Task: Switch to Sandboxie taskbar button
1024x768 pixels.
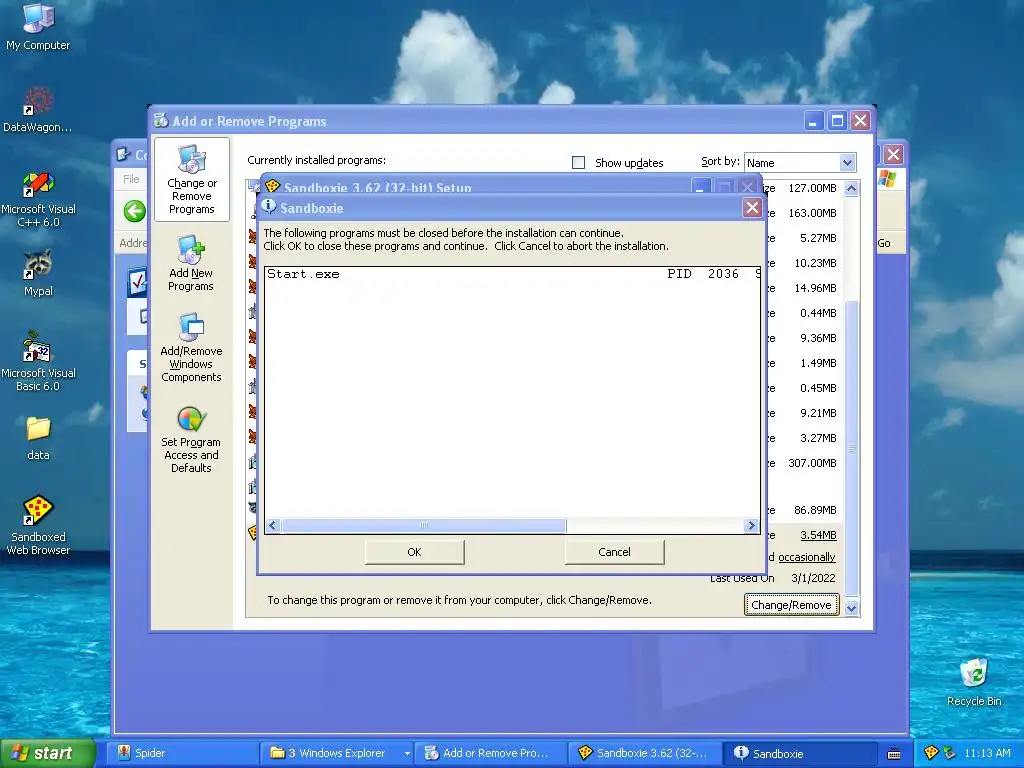Action: click(801, 753)
